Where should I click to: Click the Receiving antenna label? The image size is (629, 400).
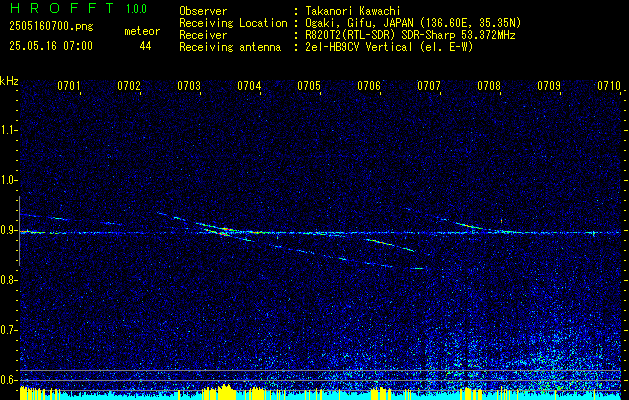click(x=230, y=47)
